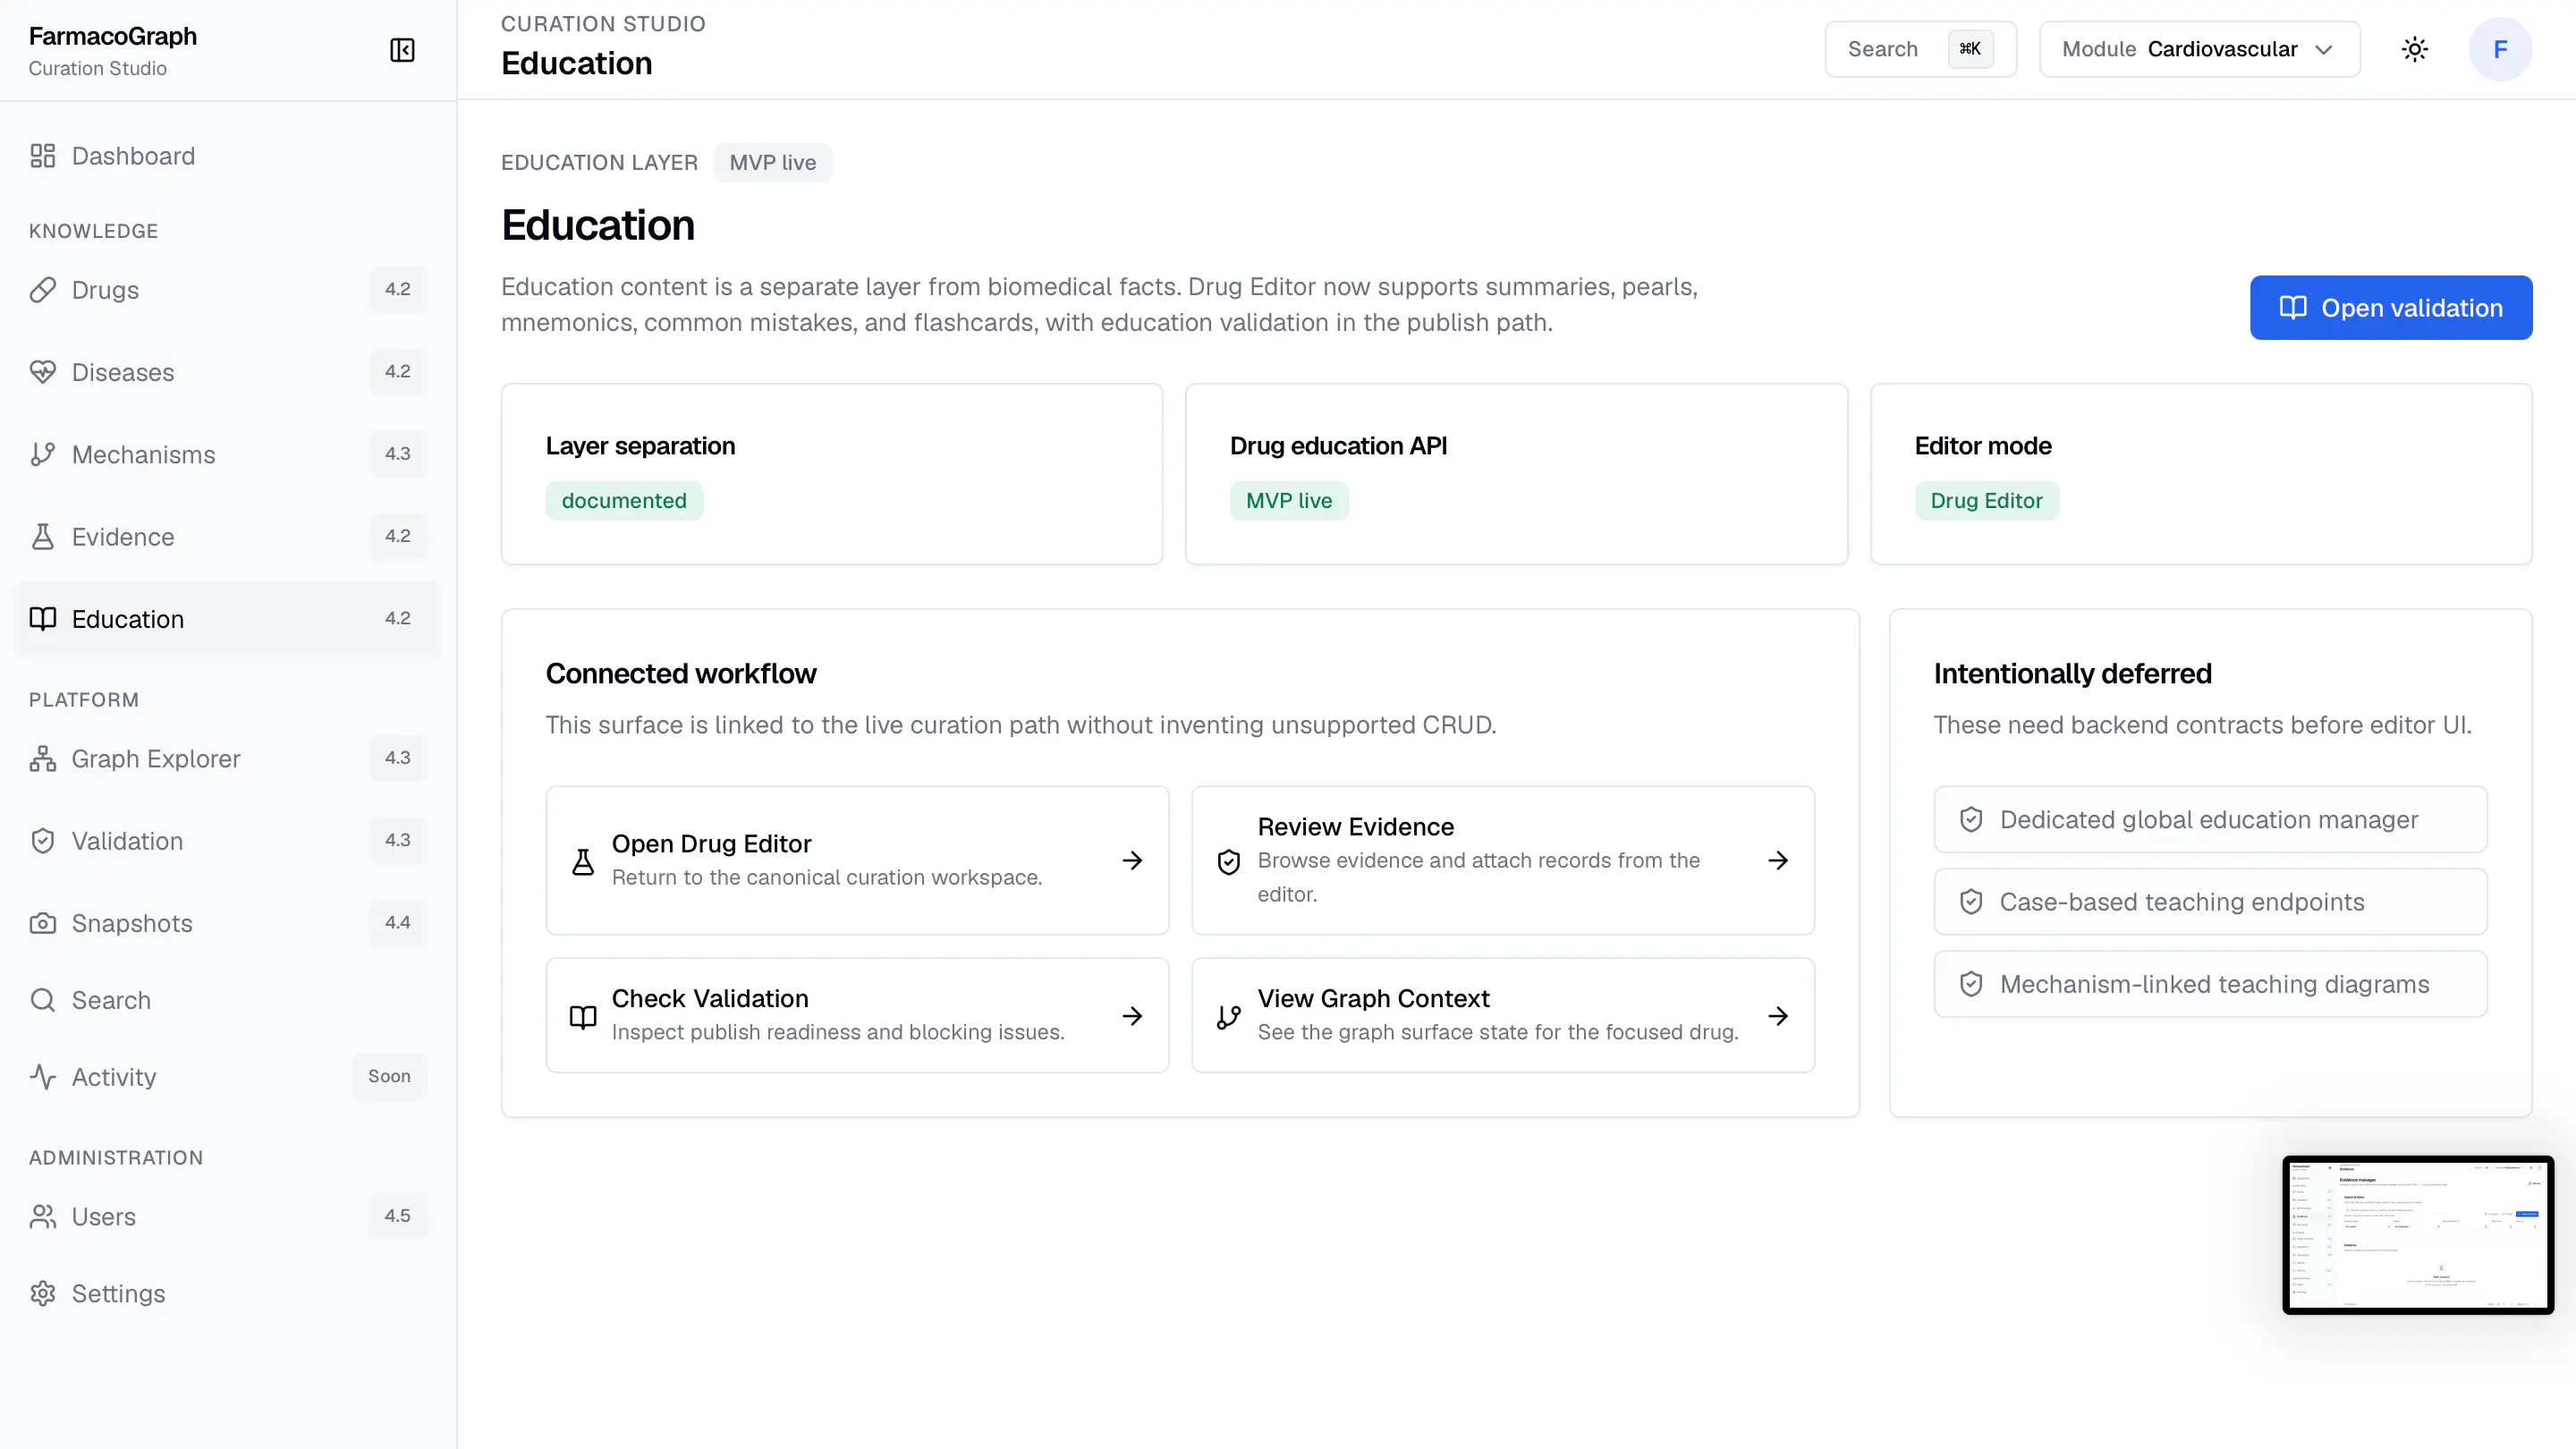Open Snapshots camera icon item
The height and width of the screenshot is (1449, 2576).
point(43,923)
